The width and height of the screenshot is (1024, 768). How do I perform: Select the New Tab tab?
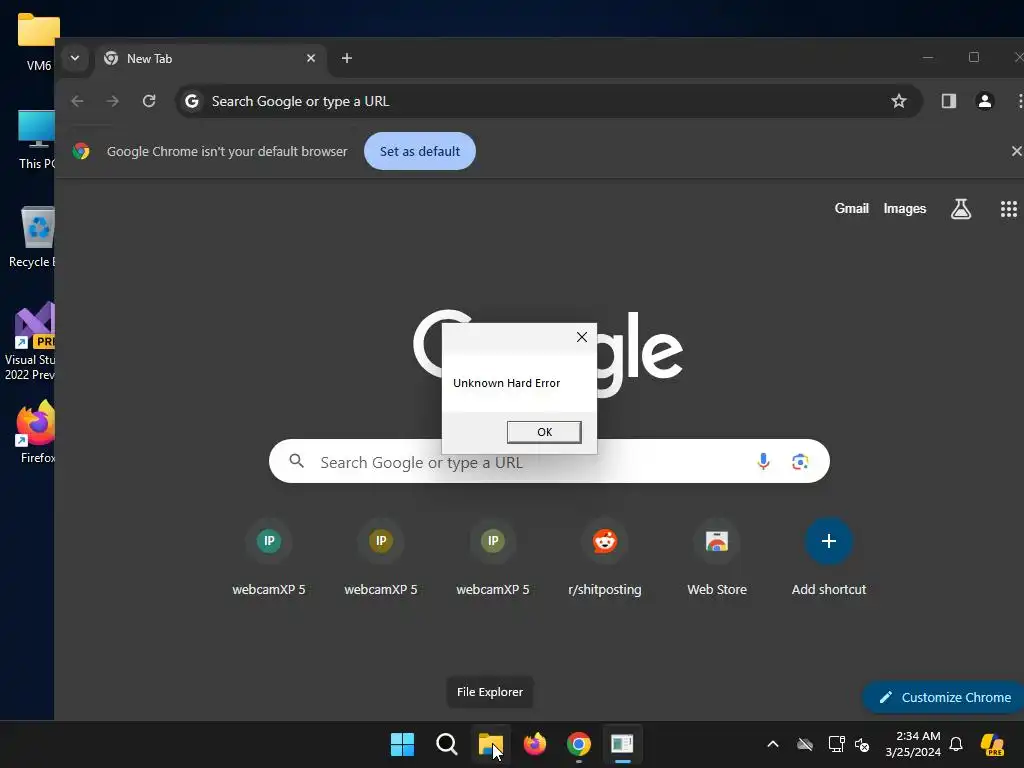tap(209, 59)
